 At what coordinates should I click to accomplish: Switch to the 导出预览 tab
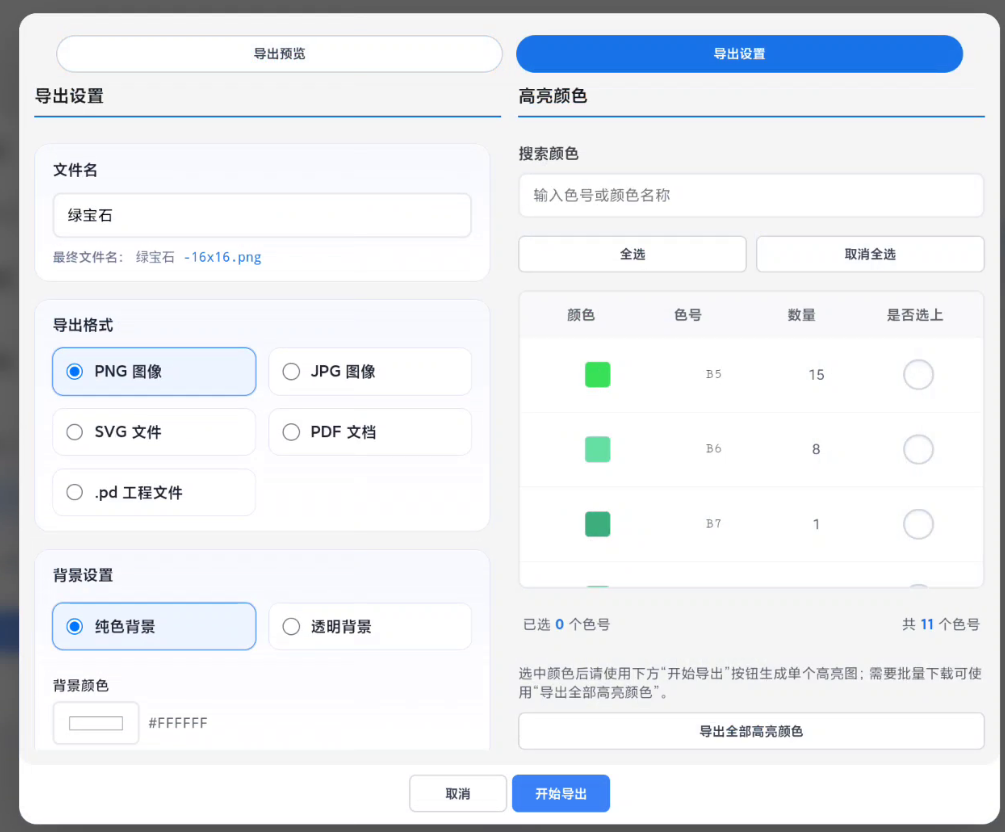[x=278, y=54]
